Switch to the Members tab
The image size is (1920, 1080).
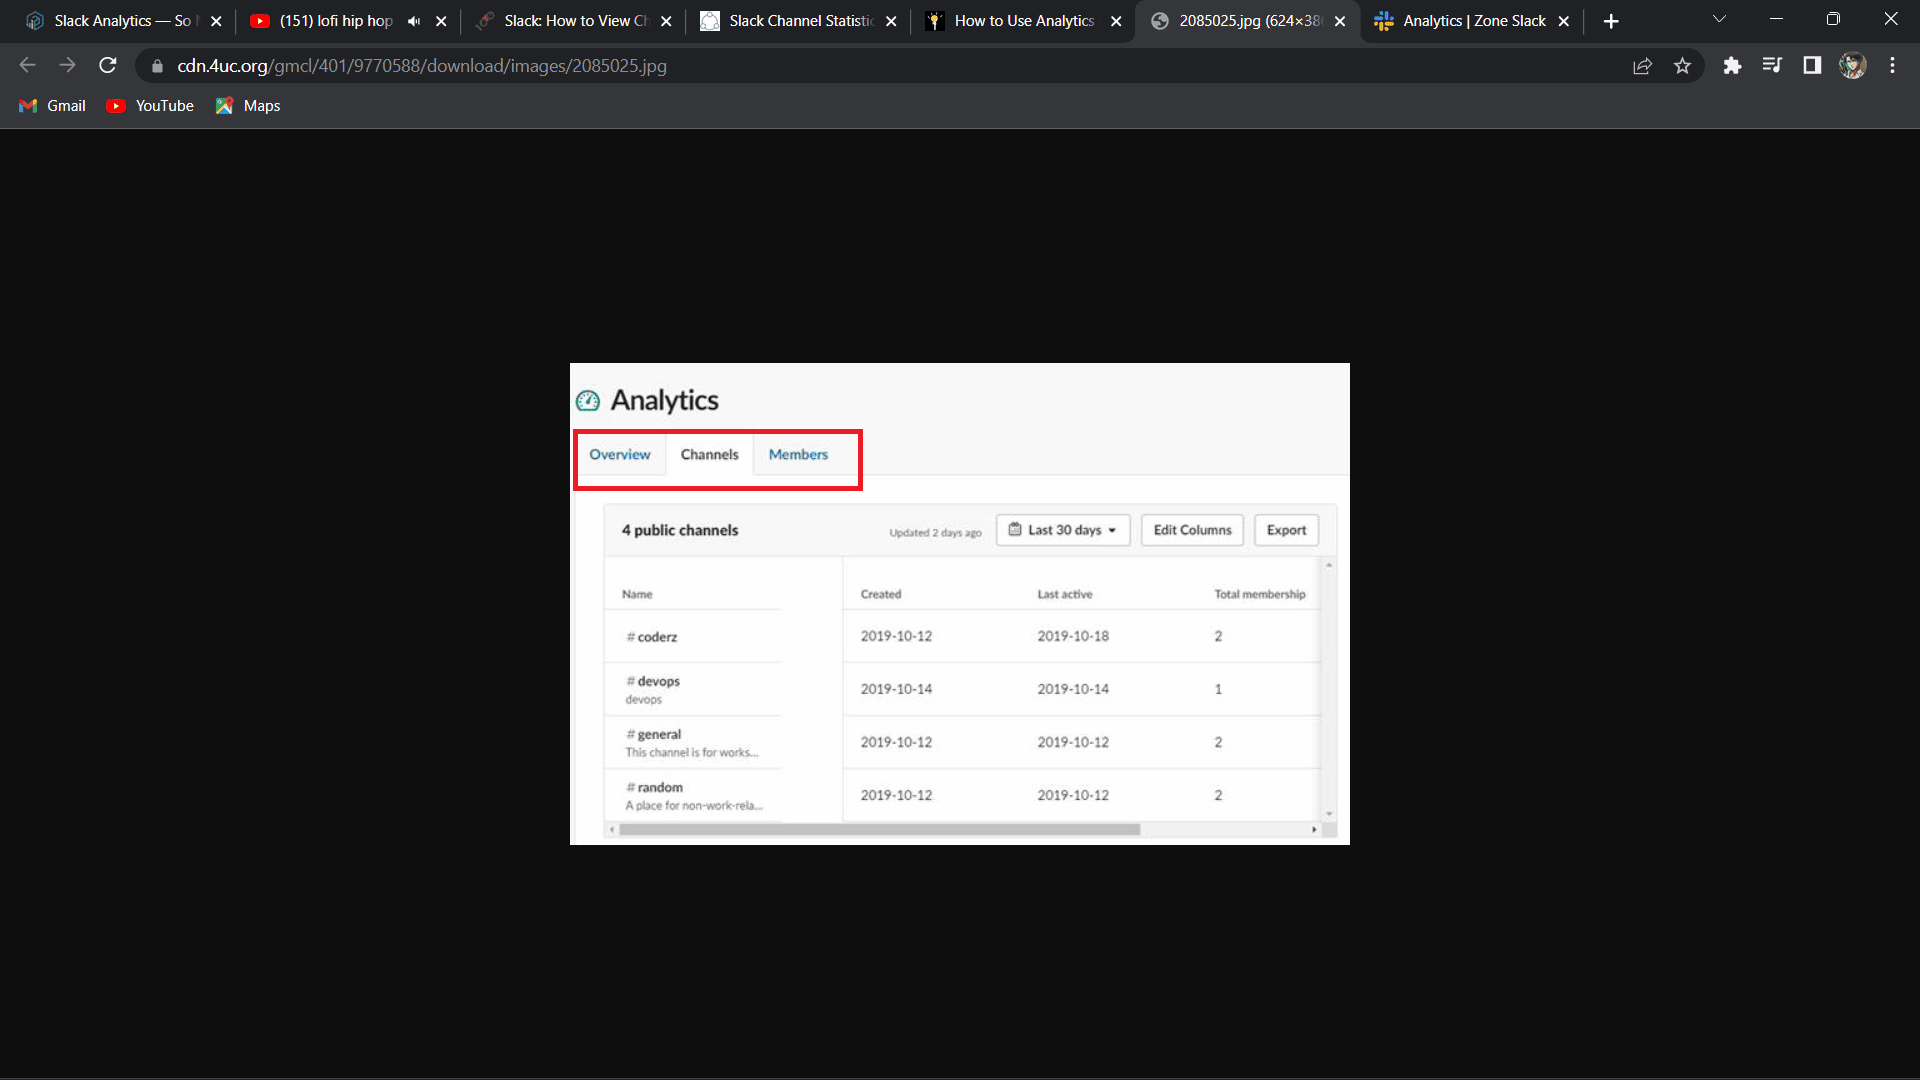(798, 454)
